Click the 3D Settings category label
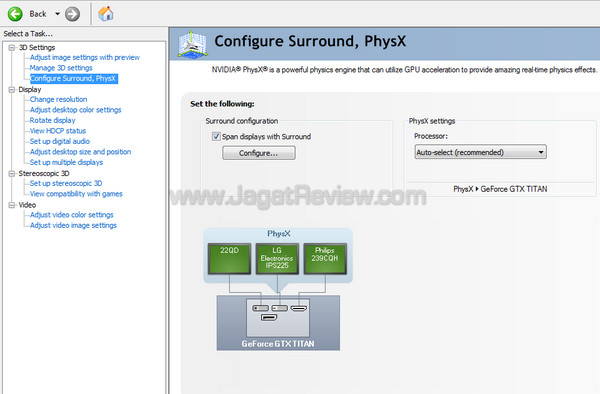Screen dimensions: 600x394 pyautogui.click(x=37, y=47)
